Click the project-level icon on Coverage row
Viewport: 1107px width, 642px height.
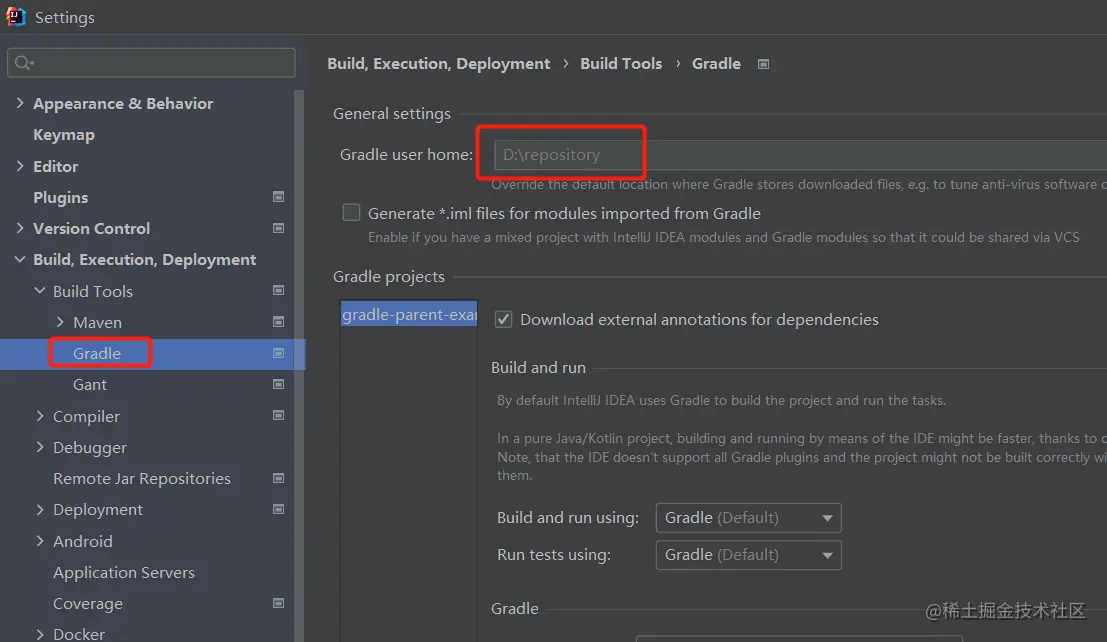tap(279, 603)
